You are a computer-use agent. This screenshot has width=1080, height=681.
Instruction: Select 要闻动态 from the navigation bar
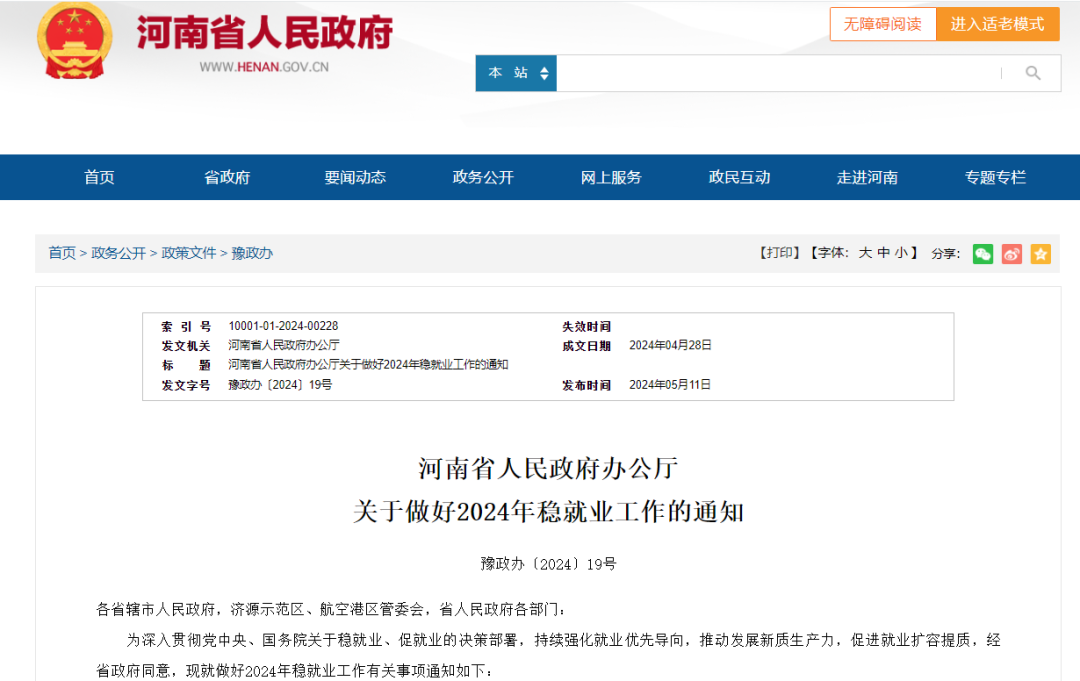point(355,177)
